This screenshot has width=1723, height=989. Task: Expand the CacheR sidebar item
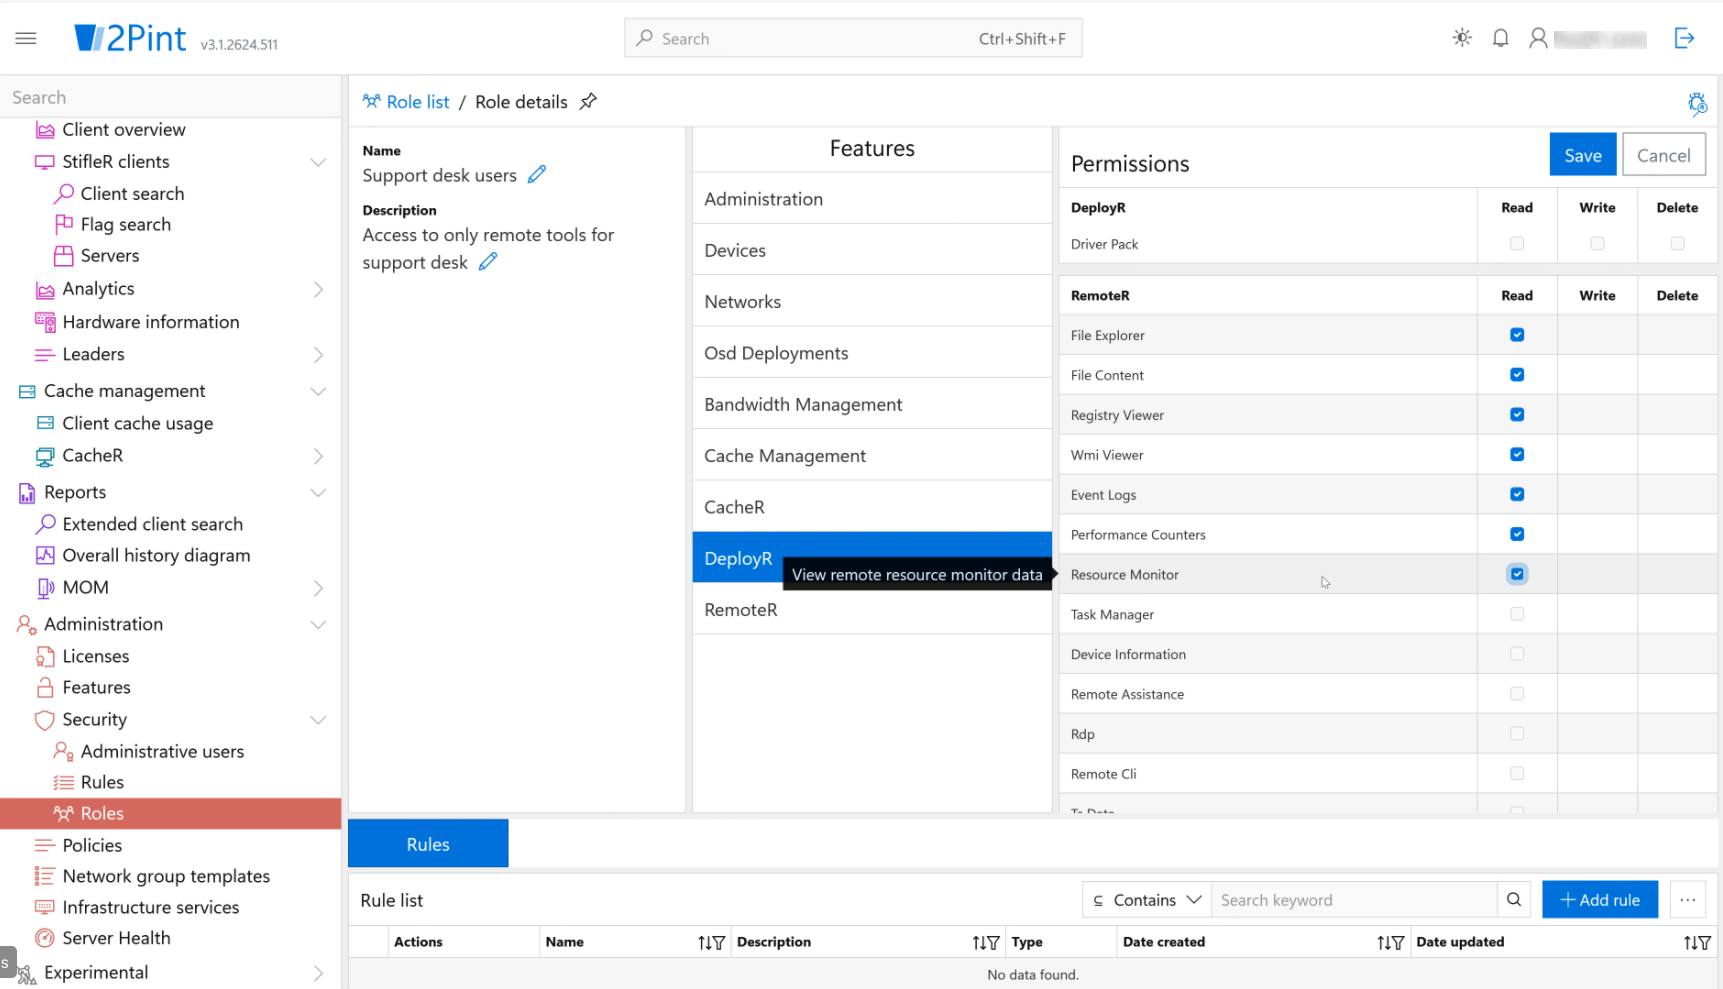pos(318,456)
